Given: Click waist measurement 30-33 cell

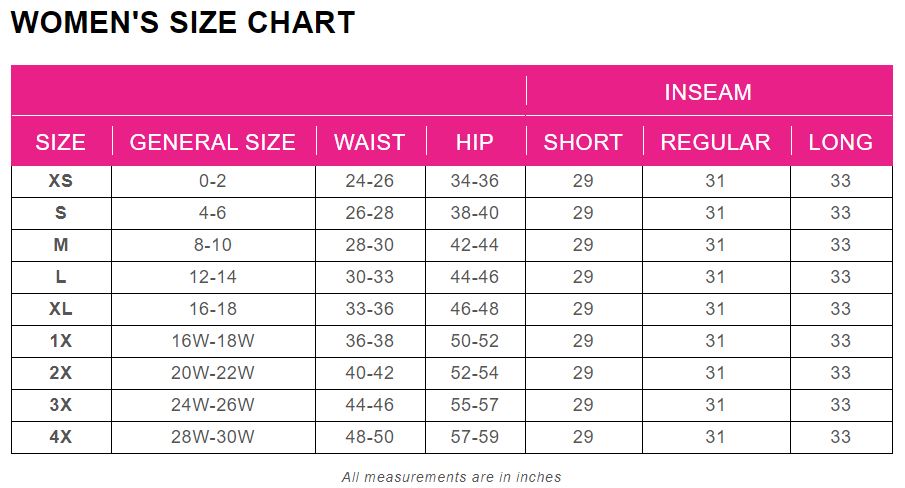Looking at the screenshot, I should [x=370, y=277].
